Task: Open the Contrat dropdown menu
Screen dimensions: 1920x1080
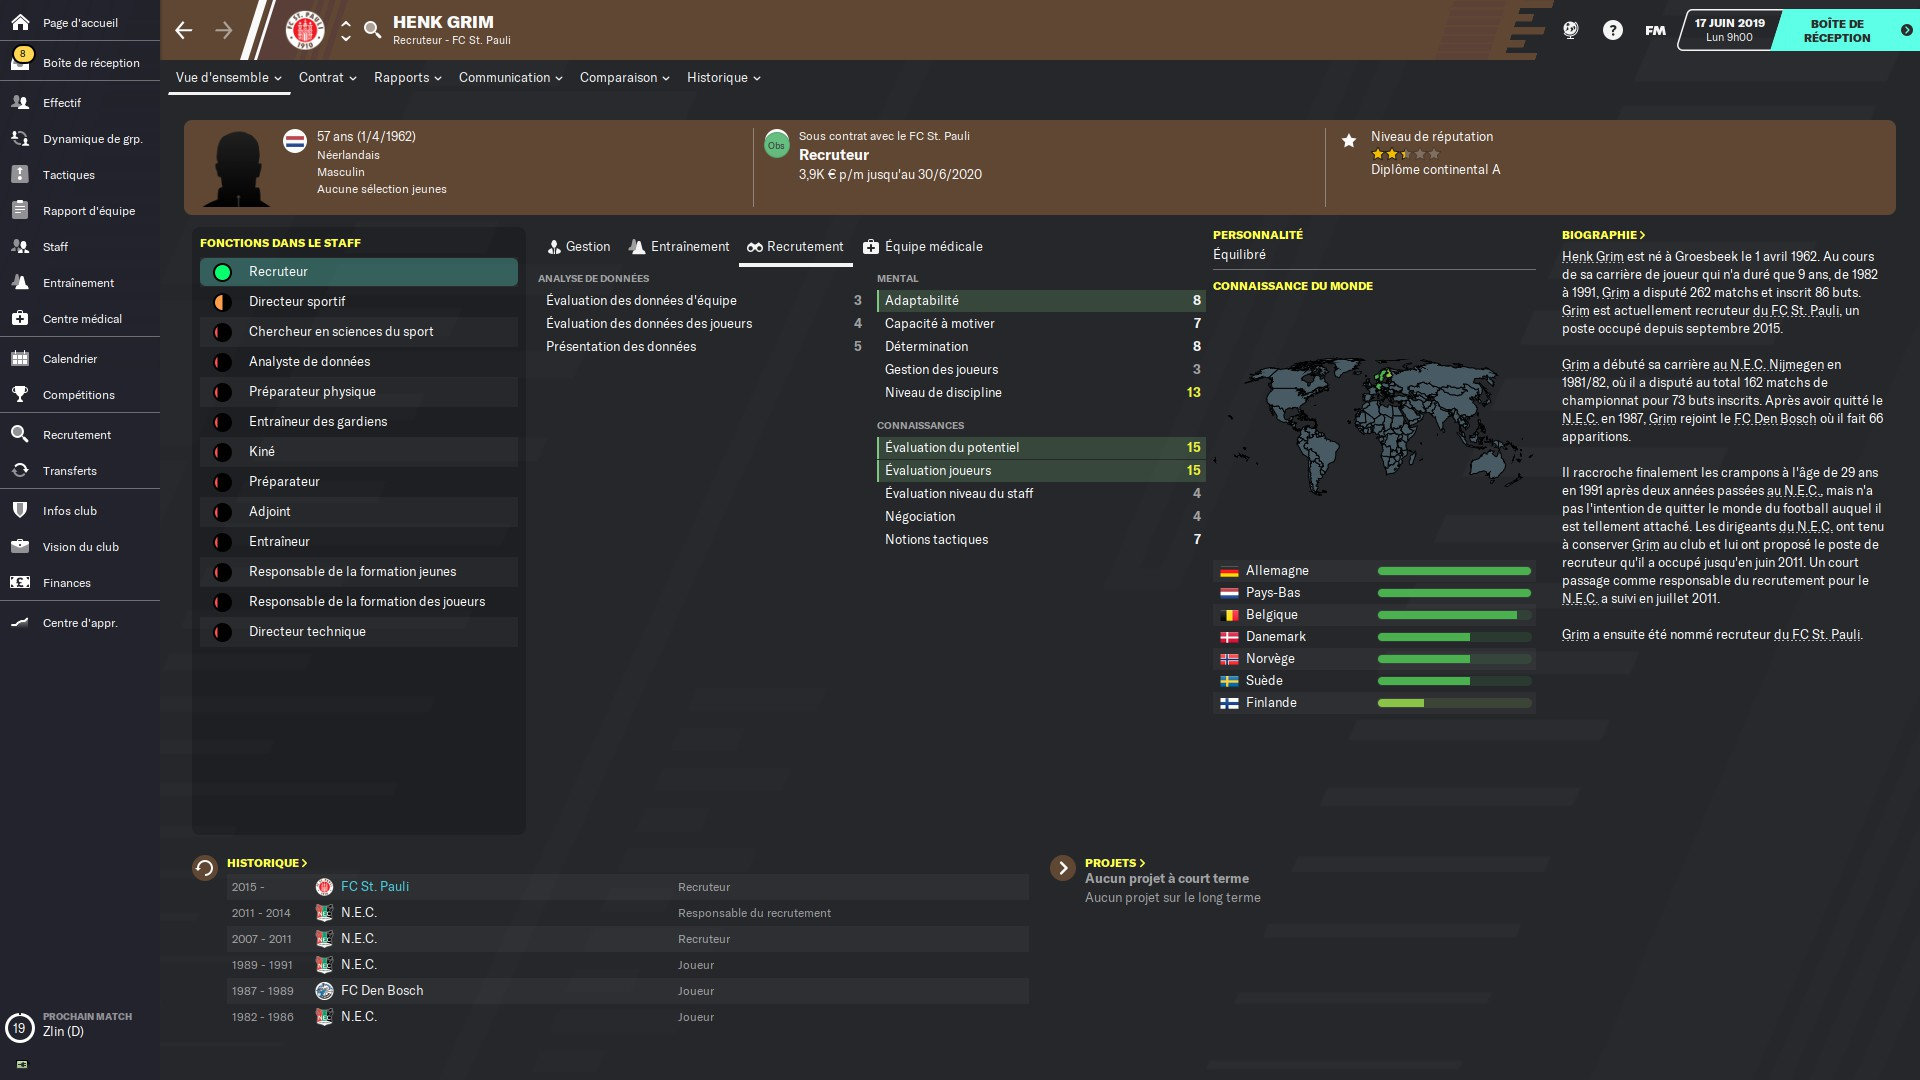Action: 327,78
